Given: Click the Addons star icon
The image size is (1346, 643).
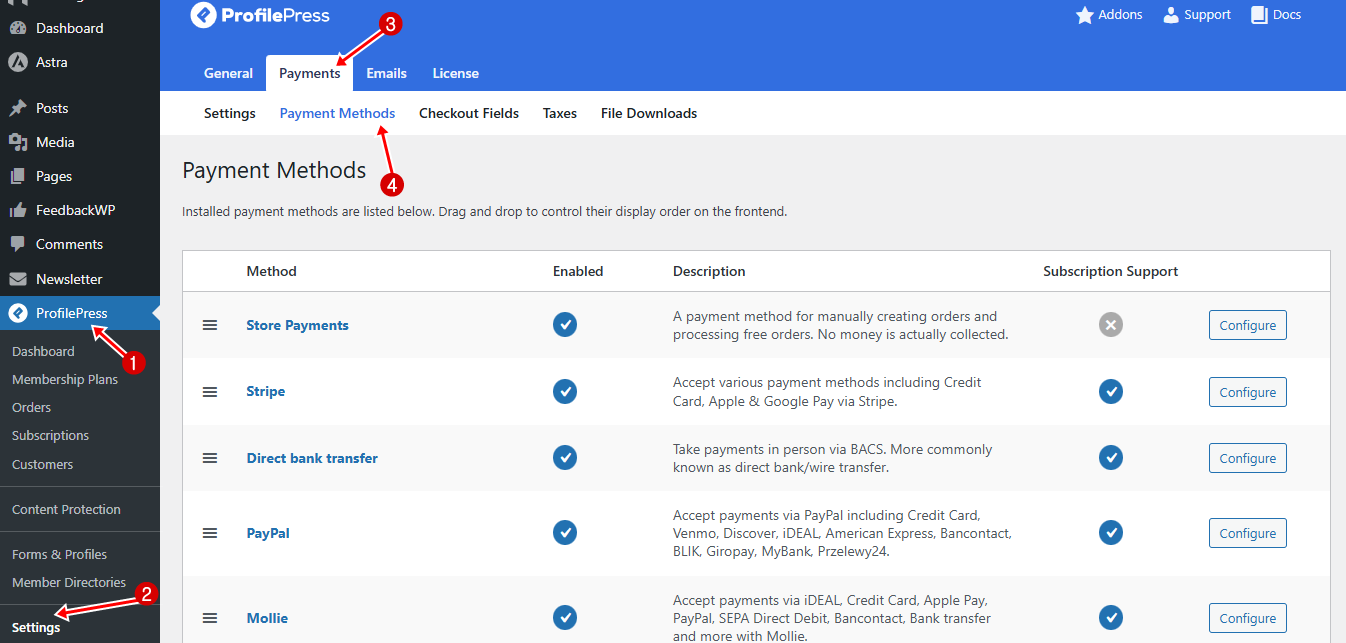Looking at the screenshot, I should [1084, 15].
